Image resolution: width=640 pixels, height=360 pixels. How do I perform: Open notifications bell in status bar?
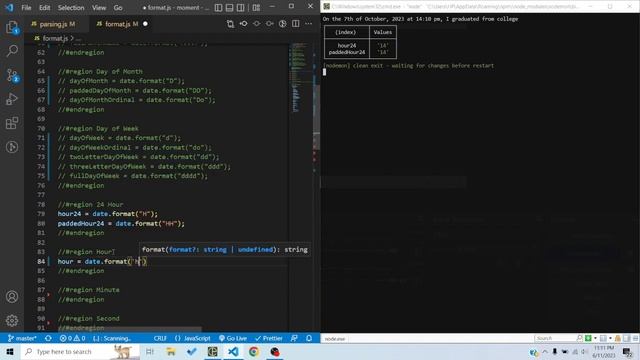(309, 338)
